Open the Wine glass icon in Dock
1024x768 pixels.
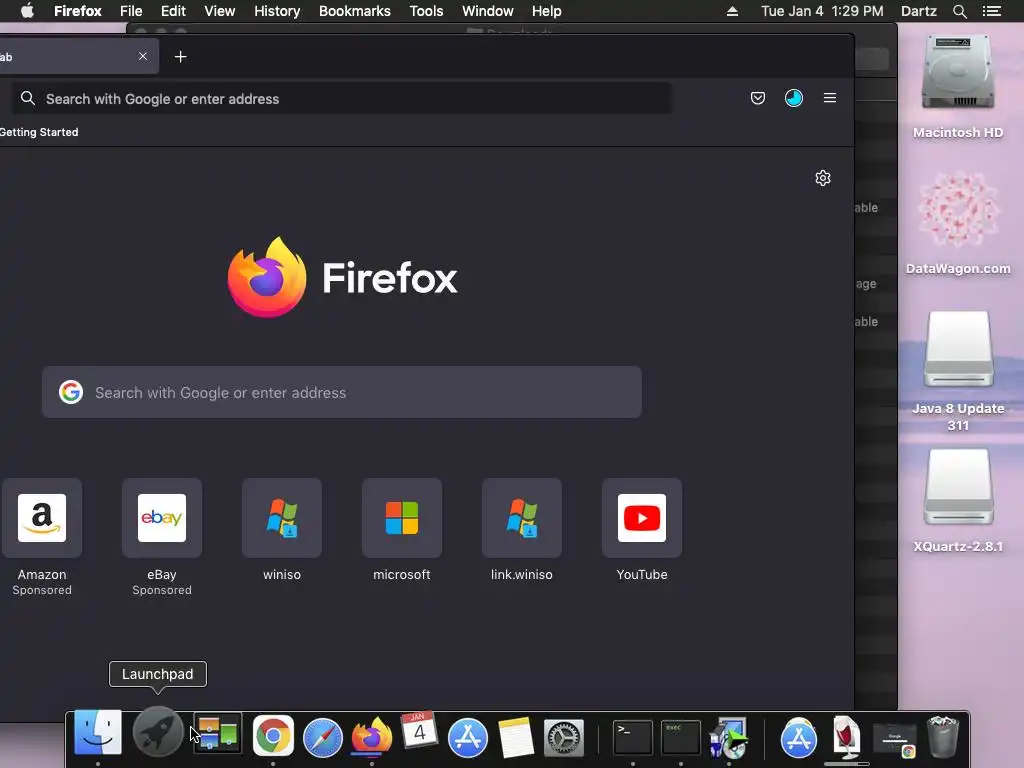pyautogui.click(x=846, y=737)
